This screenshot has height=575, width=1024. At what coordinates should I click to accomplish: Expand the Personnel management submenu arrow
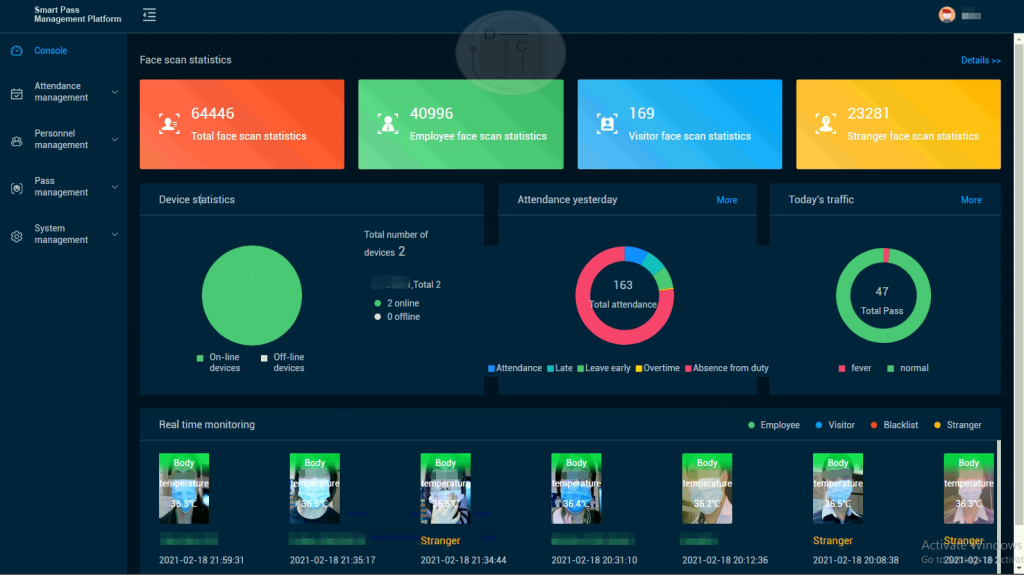[114, 139]
